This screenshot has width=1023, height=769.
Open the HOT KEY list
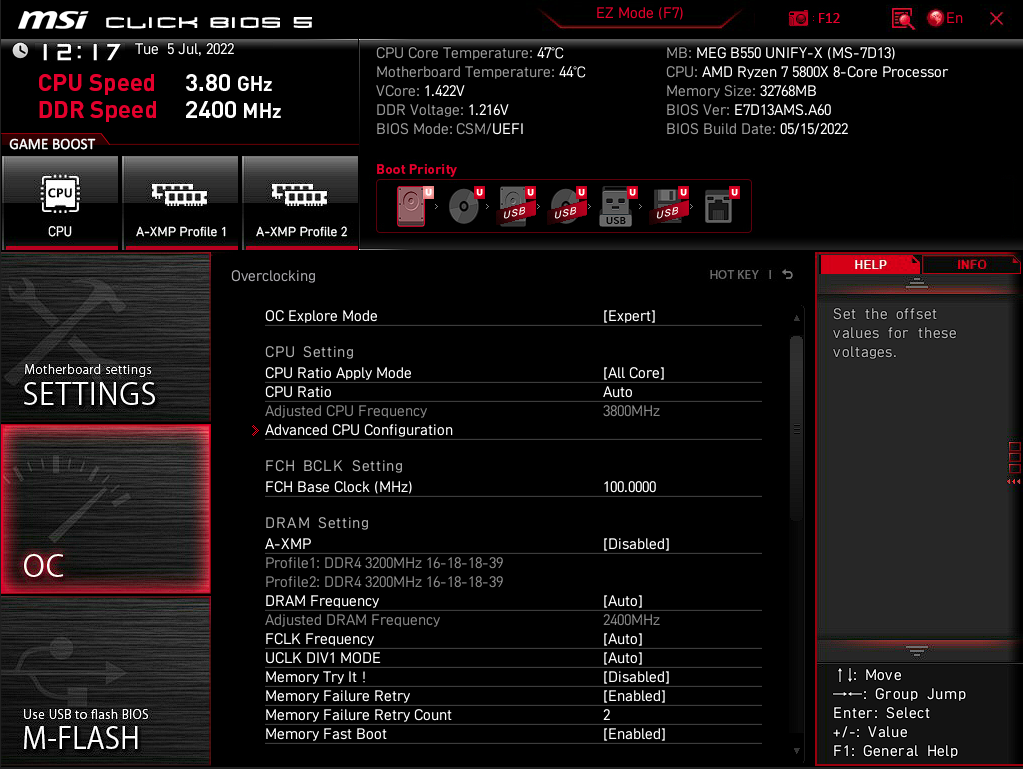pos(733,275)
